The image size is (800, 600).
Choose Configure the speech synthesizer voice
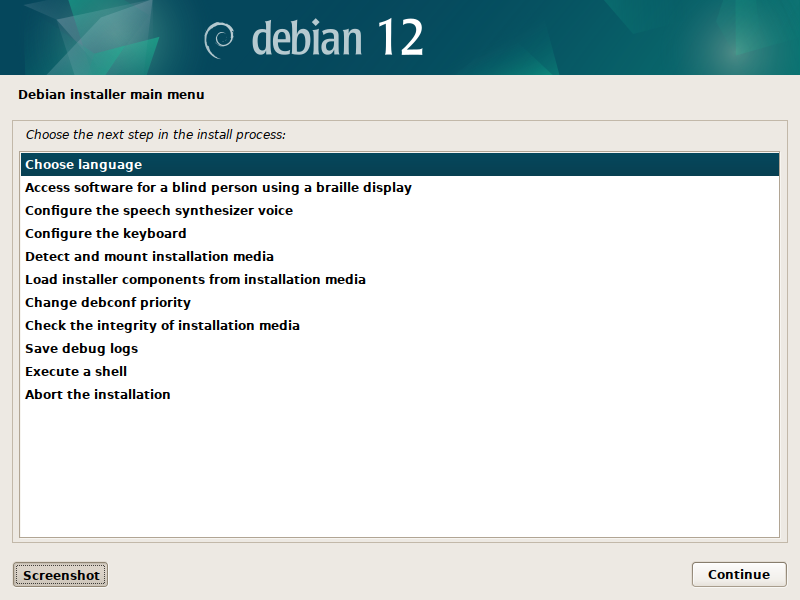[159, 210]
